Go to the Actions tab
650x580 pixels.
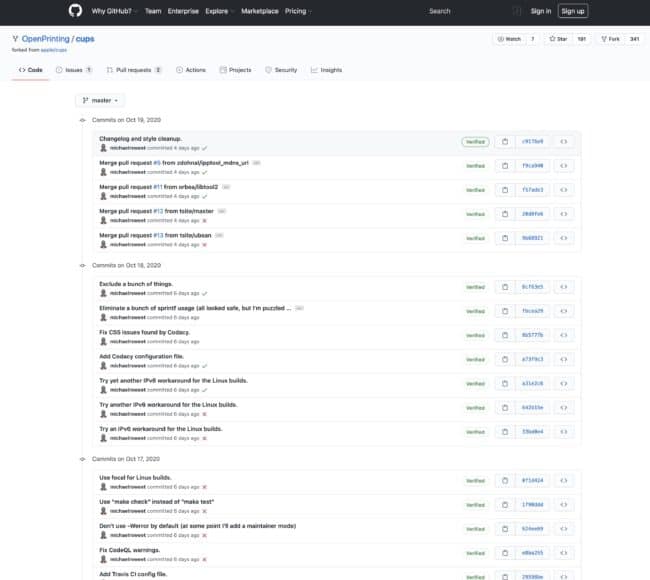click(x=191, y=70)
